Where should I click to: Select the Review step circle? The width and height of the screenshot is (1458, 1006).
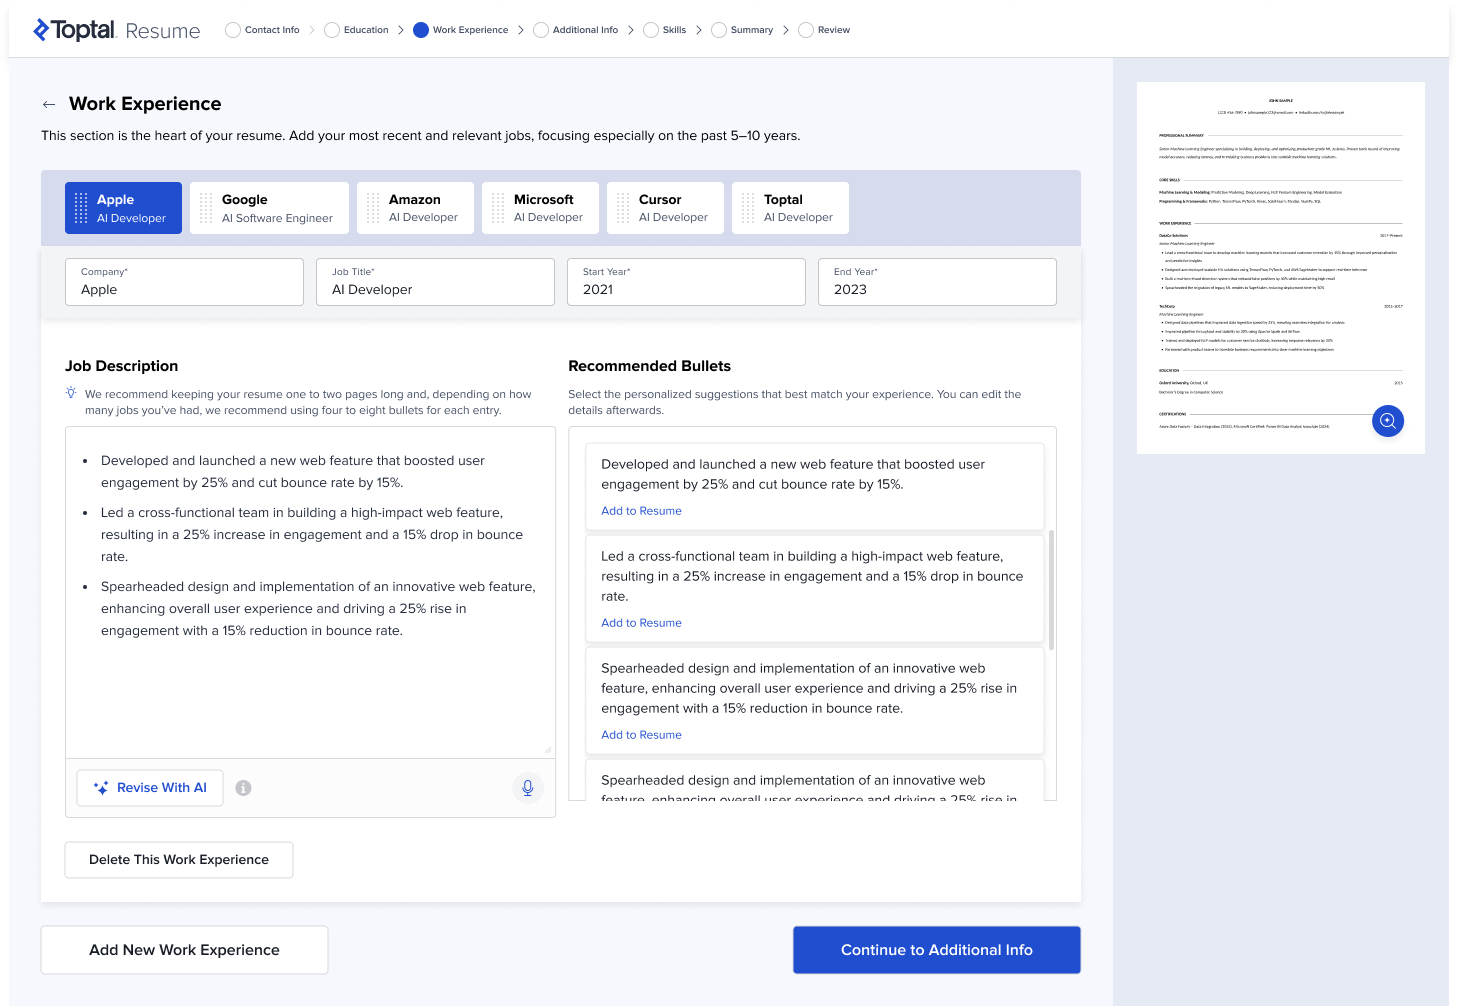806,30
